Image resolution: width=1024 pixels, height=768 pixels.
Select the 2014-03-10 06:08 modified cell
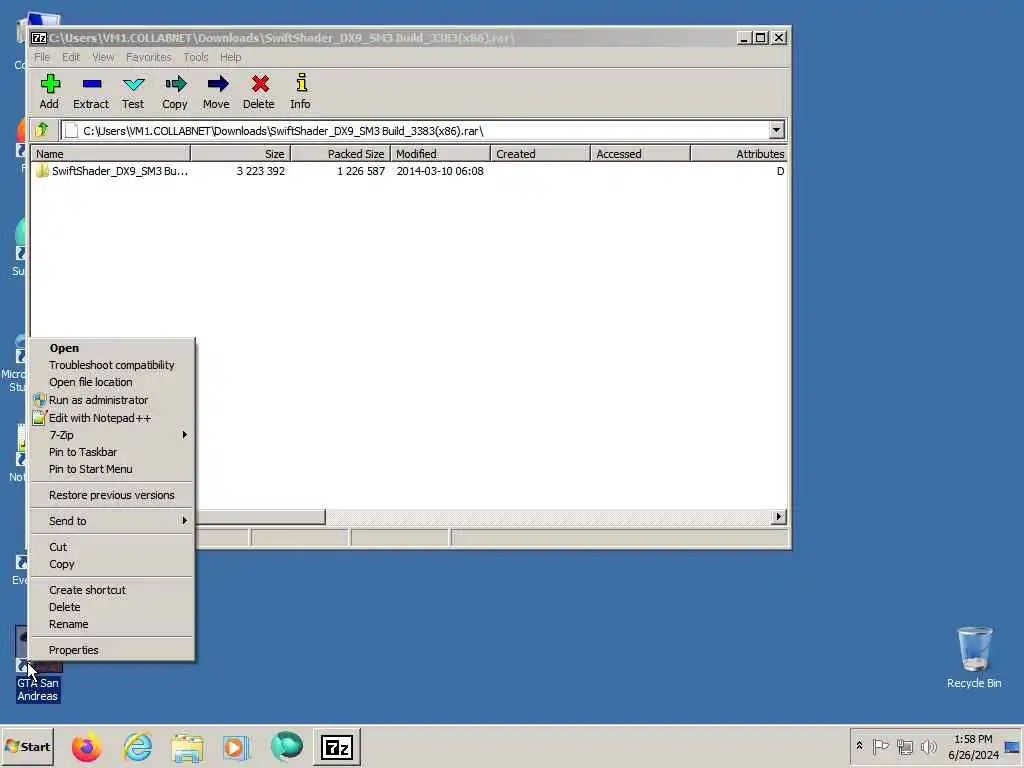click(440, 171)
